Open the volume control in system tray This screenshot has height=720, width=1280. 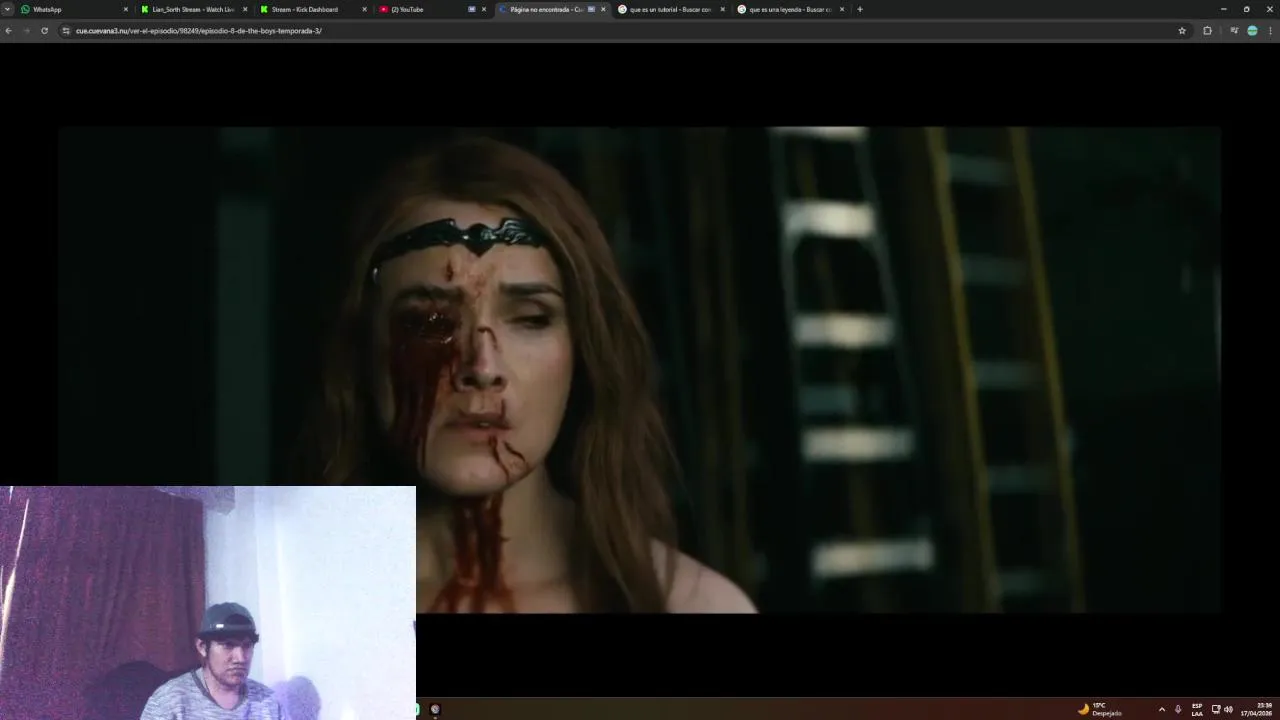click(1228, 709)
